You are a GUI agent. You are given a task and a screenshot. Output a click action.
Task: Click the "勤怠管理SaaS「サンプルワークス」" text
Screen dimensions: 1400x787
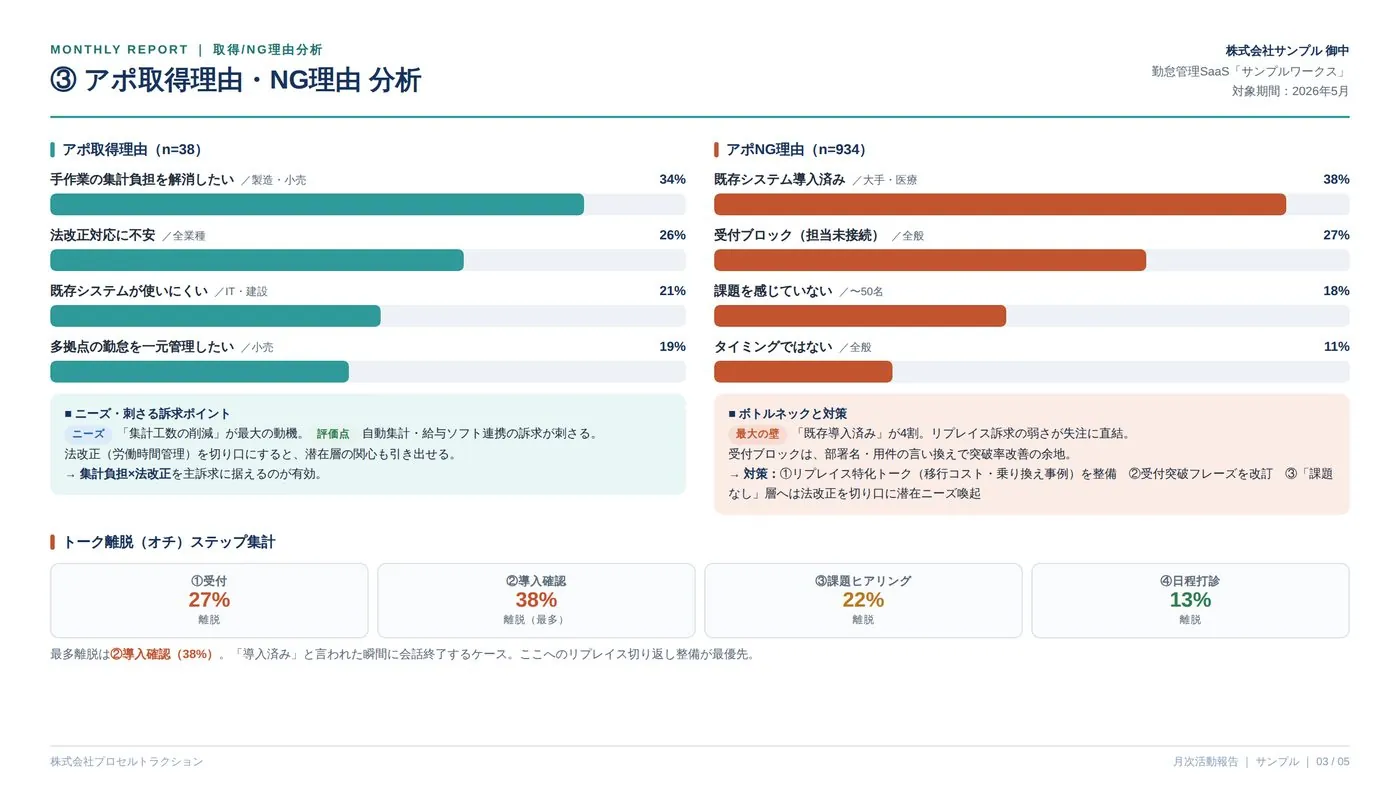coord(1250,71)
